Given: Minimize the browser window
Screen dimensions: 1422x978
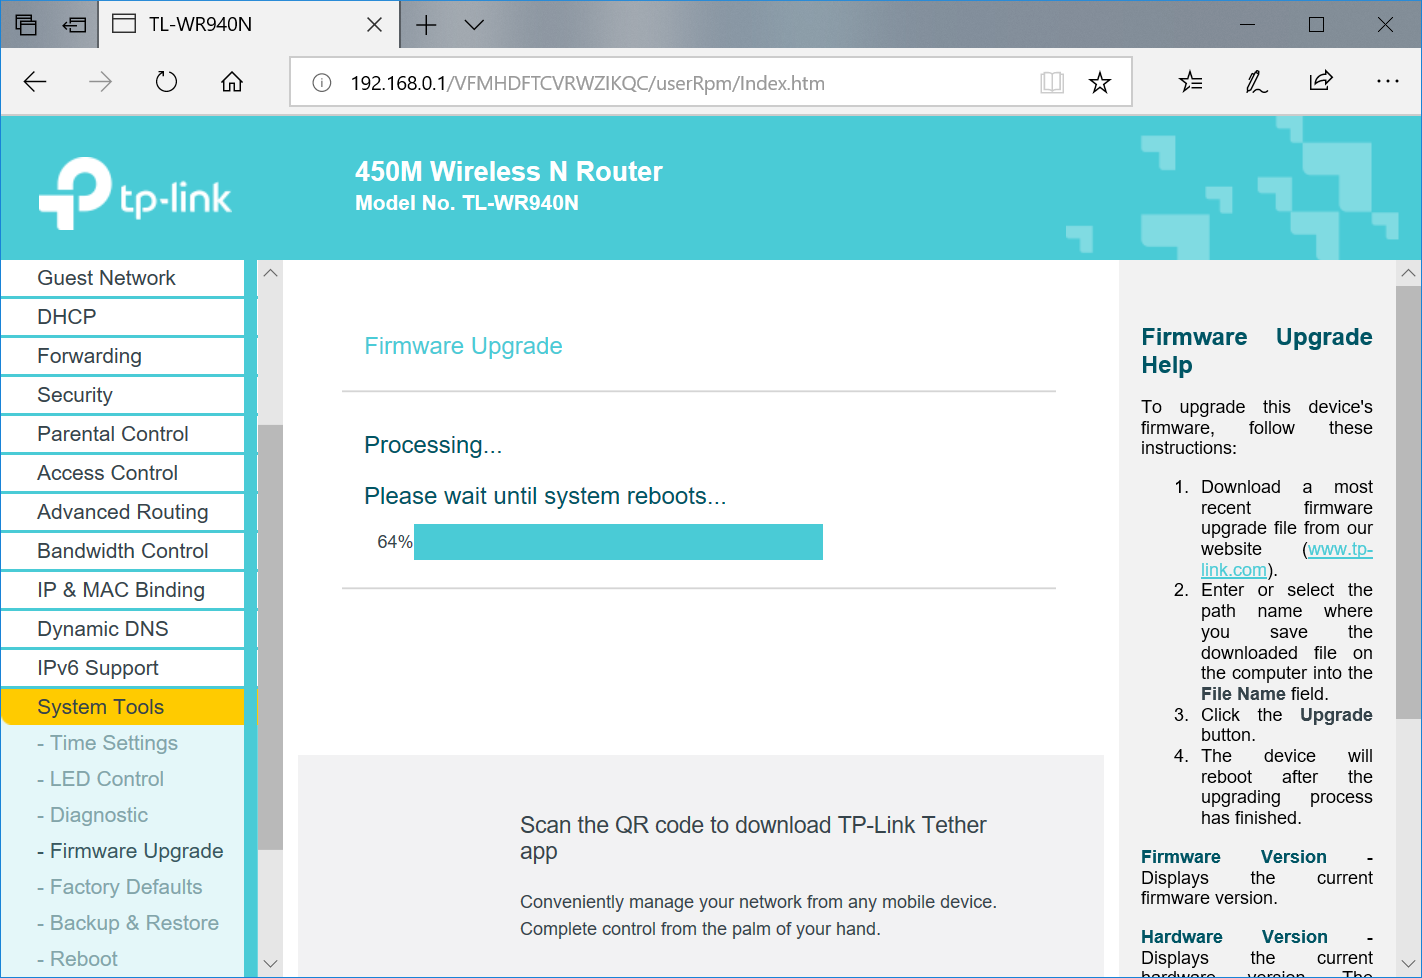Looking at the screenshot, I should pyautogui.click(x=1247, y=25).
